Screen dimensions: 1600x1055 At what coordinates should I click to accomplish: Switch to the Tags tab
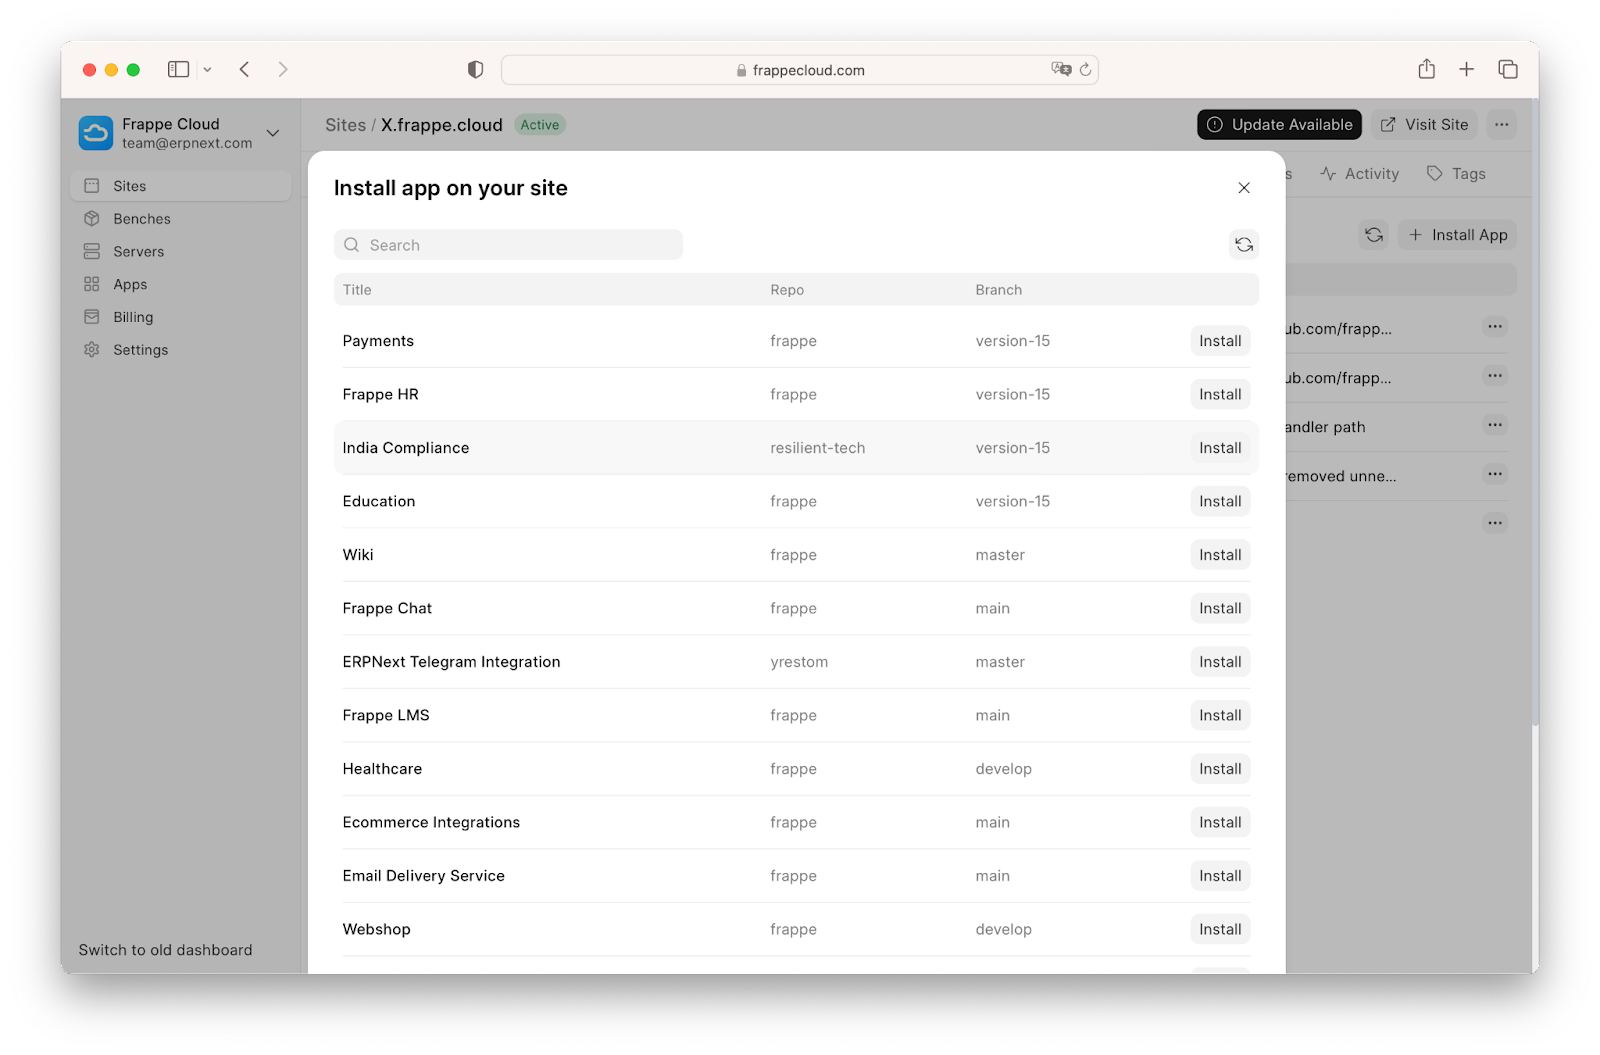(1456, 174)
